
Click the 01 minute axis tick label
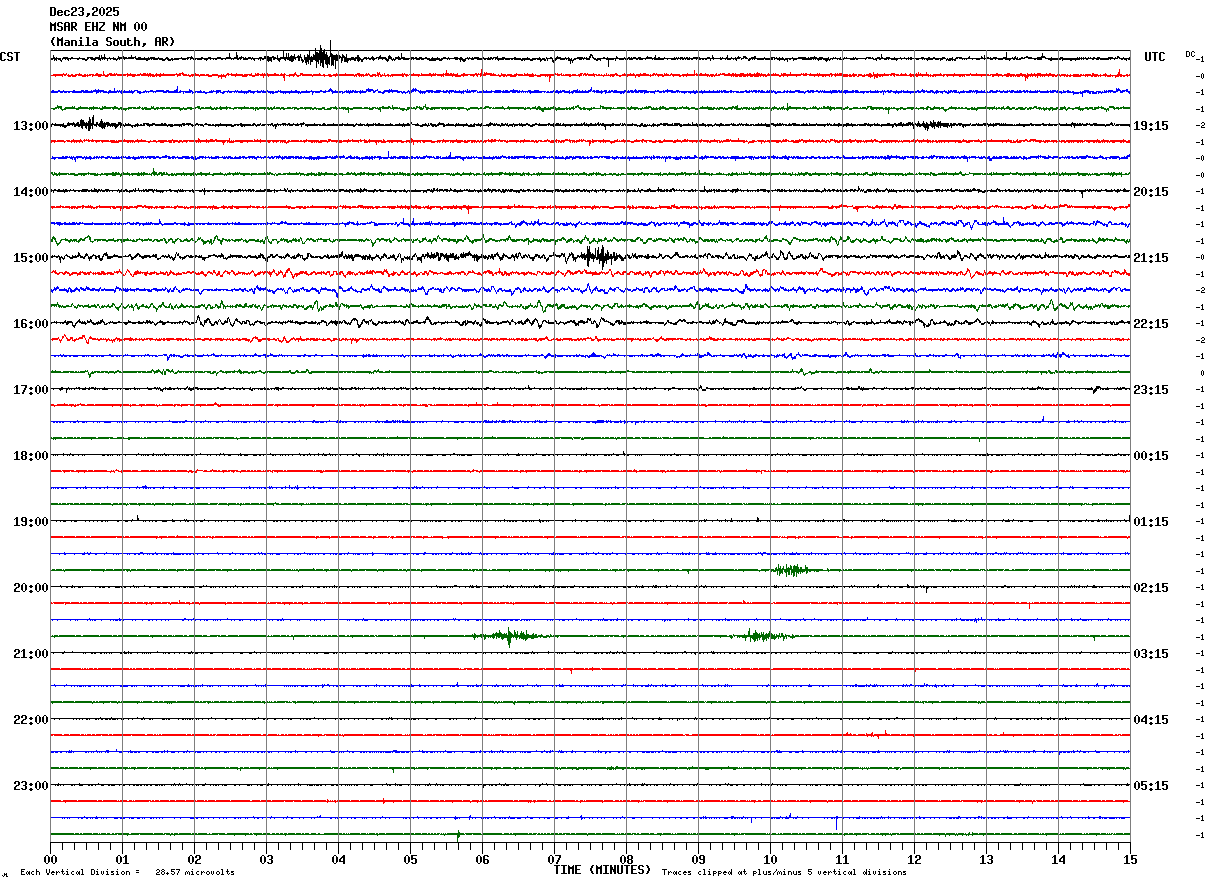coord(122,859)
